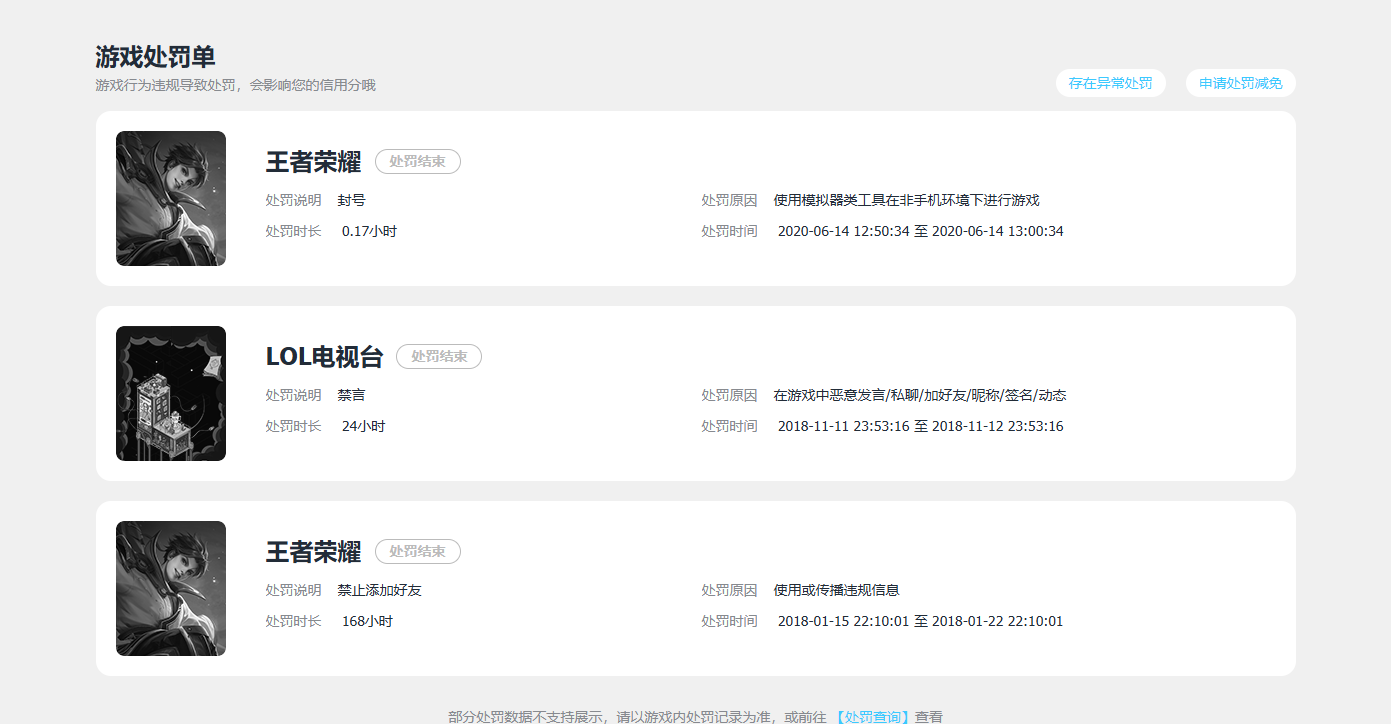The image size is (1391, 724).
Task: Follow the 【处罚查询】 link in the footer
Action: [x=871, y=716]
